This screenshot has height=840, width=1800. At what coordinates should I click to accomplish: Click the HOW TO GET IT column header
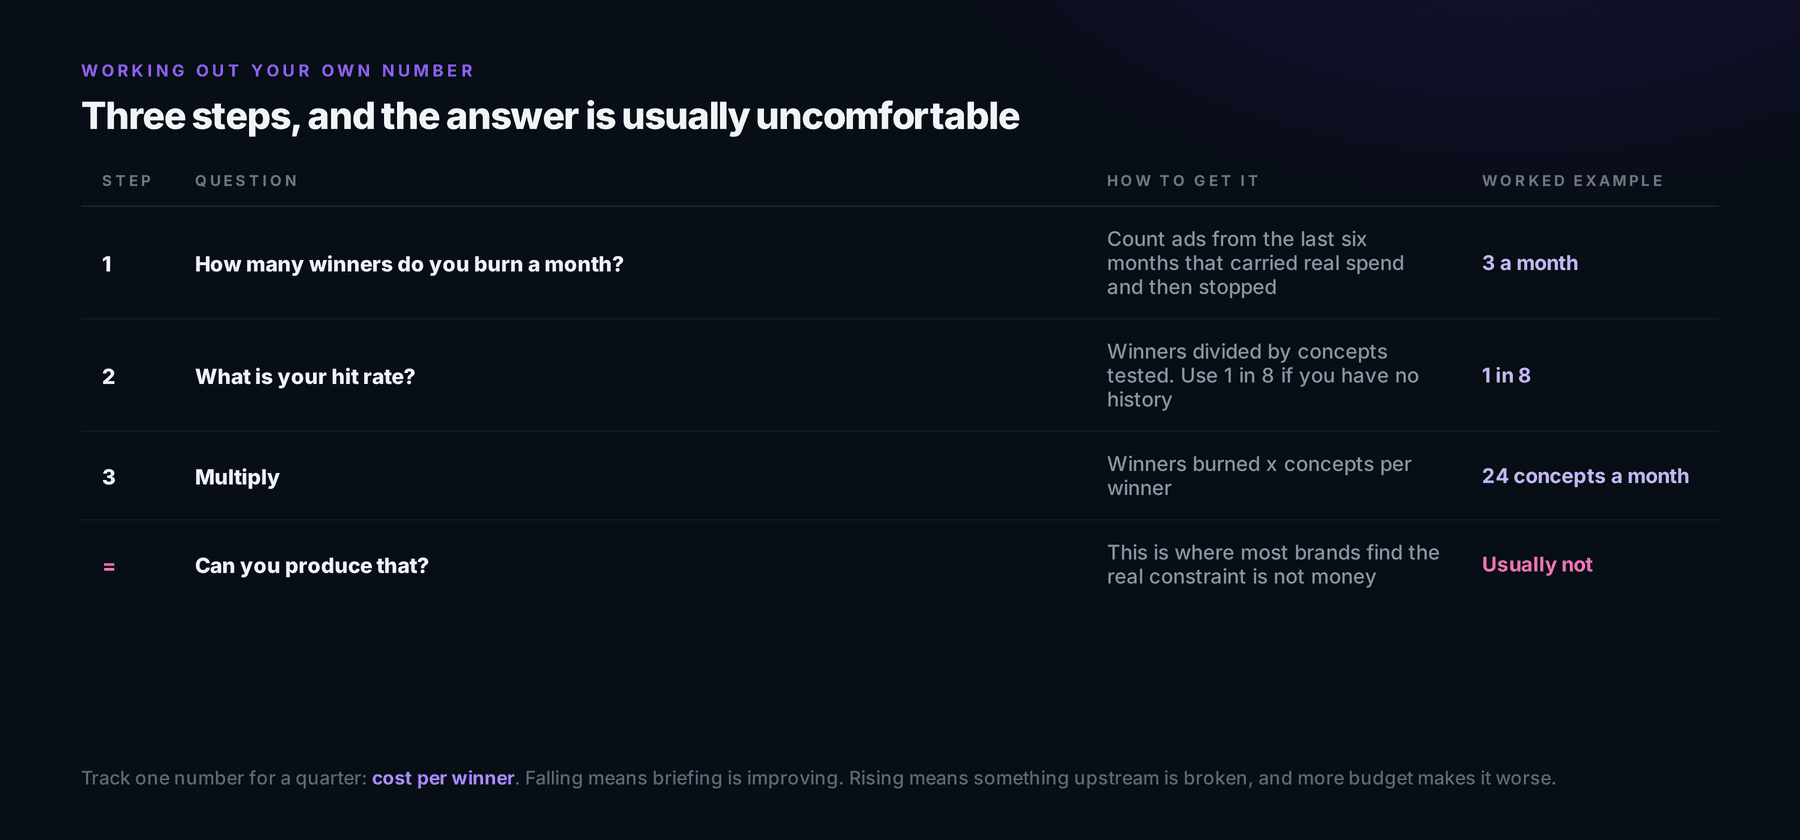point(1182,181)
